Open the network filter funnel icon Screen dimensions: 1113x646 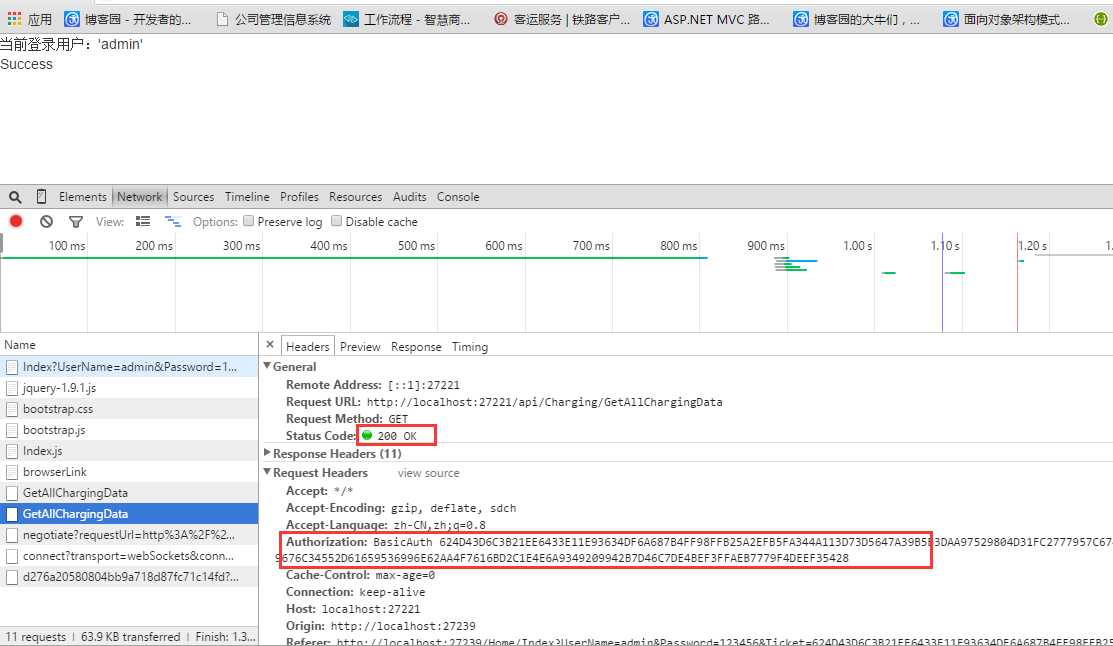(75, 221)
